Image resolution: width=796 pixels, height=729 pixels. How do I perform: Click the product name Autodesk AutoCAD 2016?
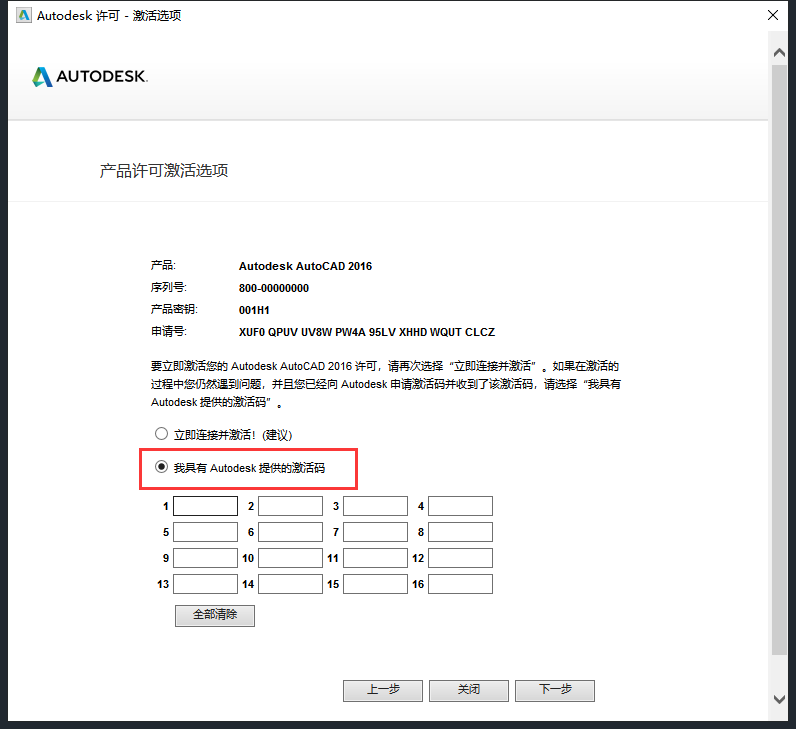click(305, 266)
